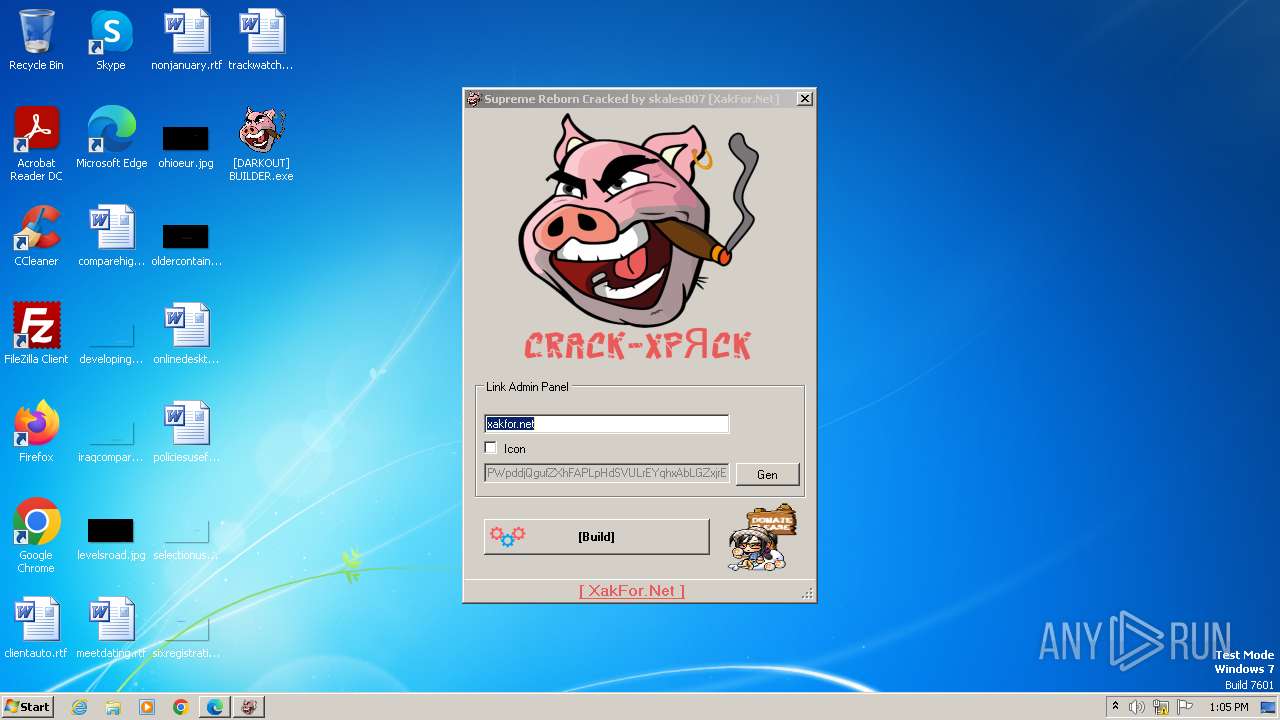Select the trackwatch document icon

pyautogui.click(x=261, y=40)
